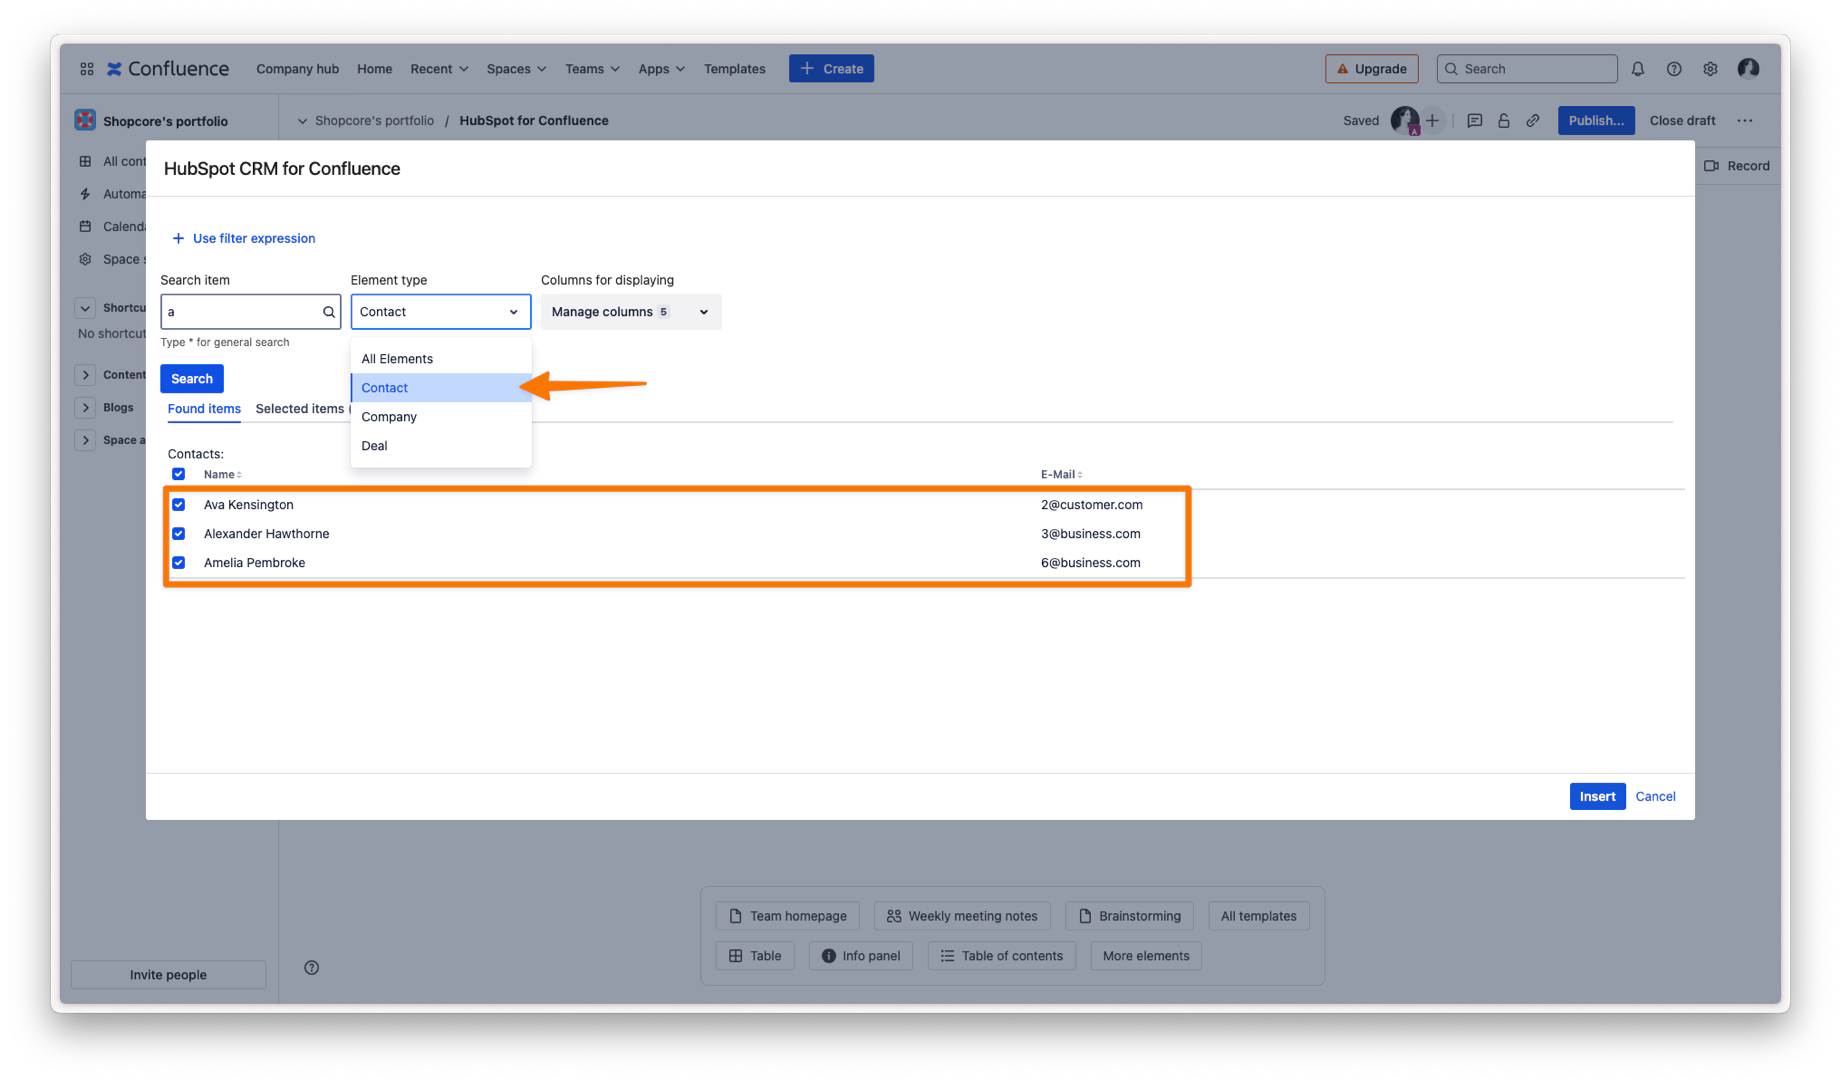Switch to Selected items tab
Viewport: 1841px width, 1080px height.
[x=300, y=409]
